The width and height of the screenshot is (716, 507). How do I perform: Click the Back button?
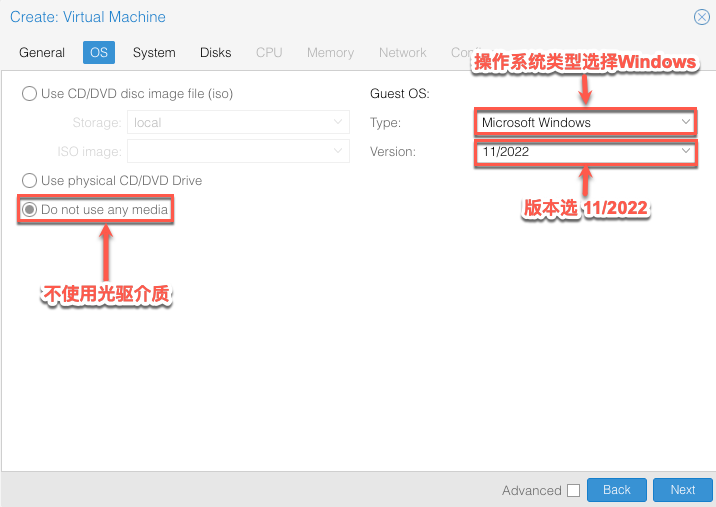pyautogui.click(x=616, y=490)
